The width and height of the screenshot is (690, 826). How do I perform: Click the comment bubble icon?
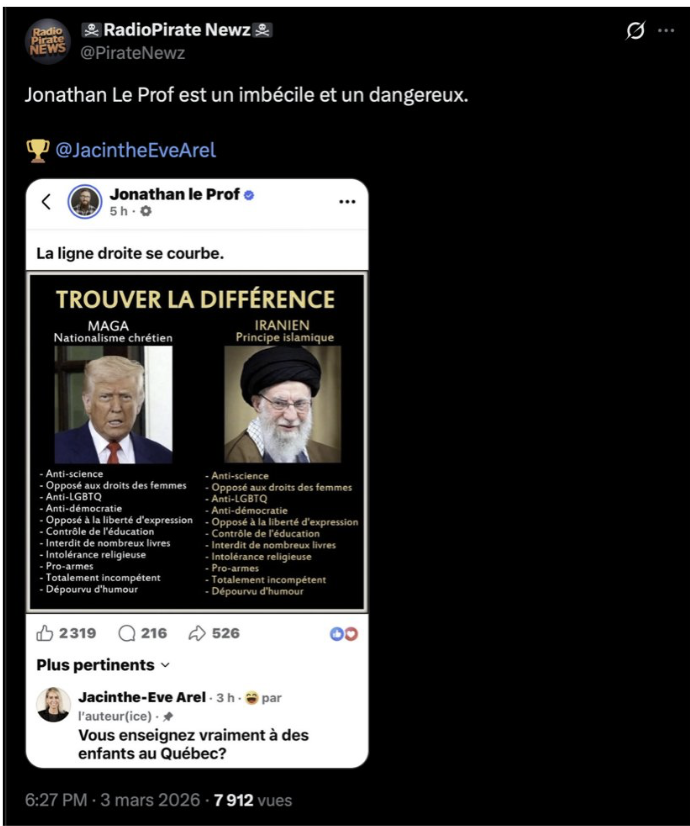tap(127, 633)
